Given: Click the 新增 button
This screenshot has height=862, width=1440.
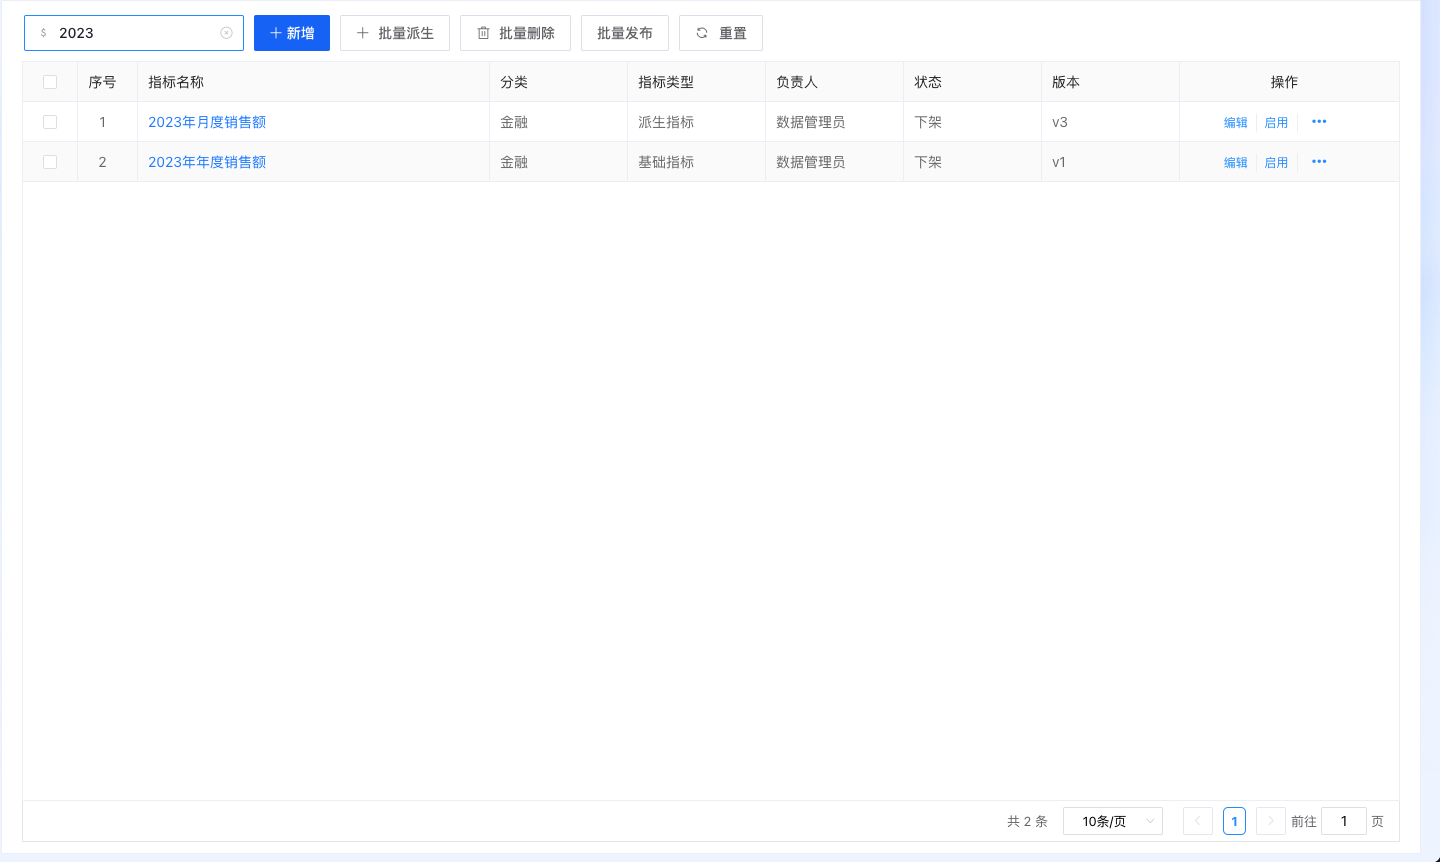Looking at the screenshot, I should (x=292, y=33).
